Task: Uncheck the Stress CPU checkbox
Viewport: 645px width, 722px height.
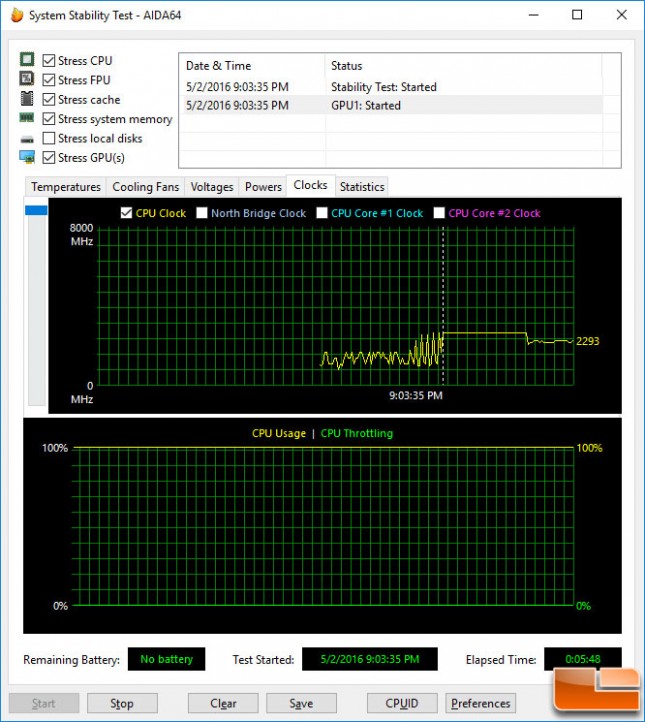Action: click(48, 60)
